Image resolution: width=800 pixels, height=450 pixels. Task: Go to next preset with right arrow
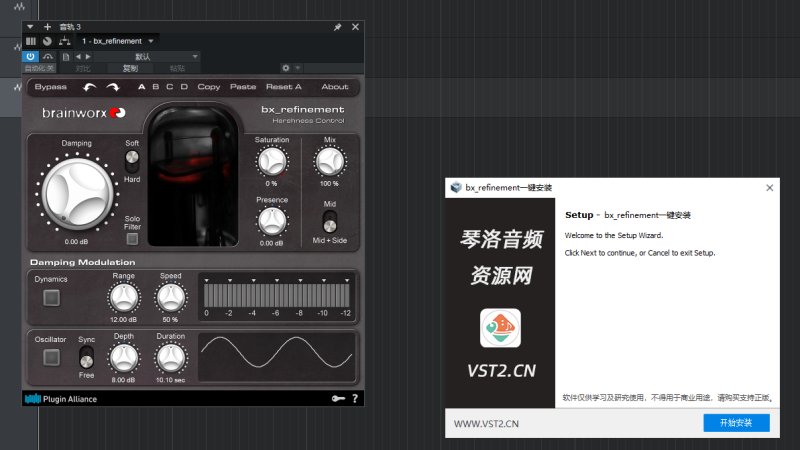88,57
